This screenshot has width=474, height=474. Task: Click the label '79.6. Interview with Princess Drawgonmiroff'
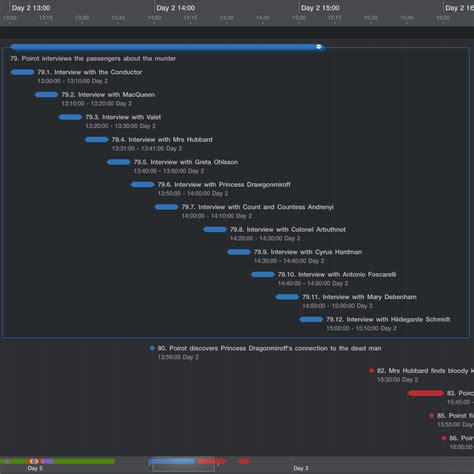224,185
